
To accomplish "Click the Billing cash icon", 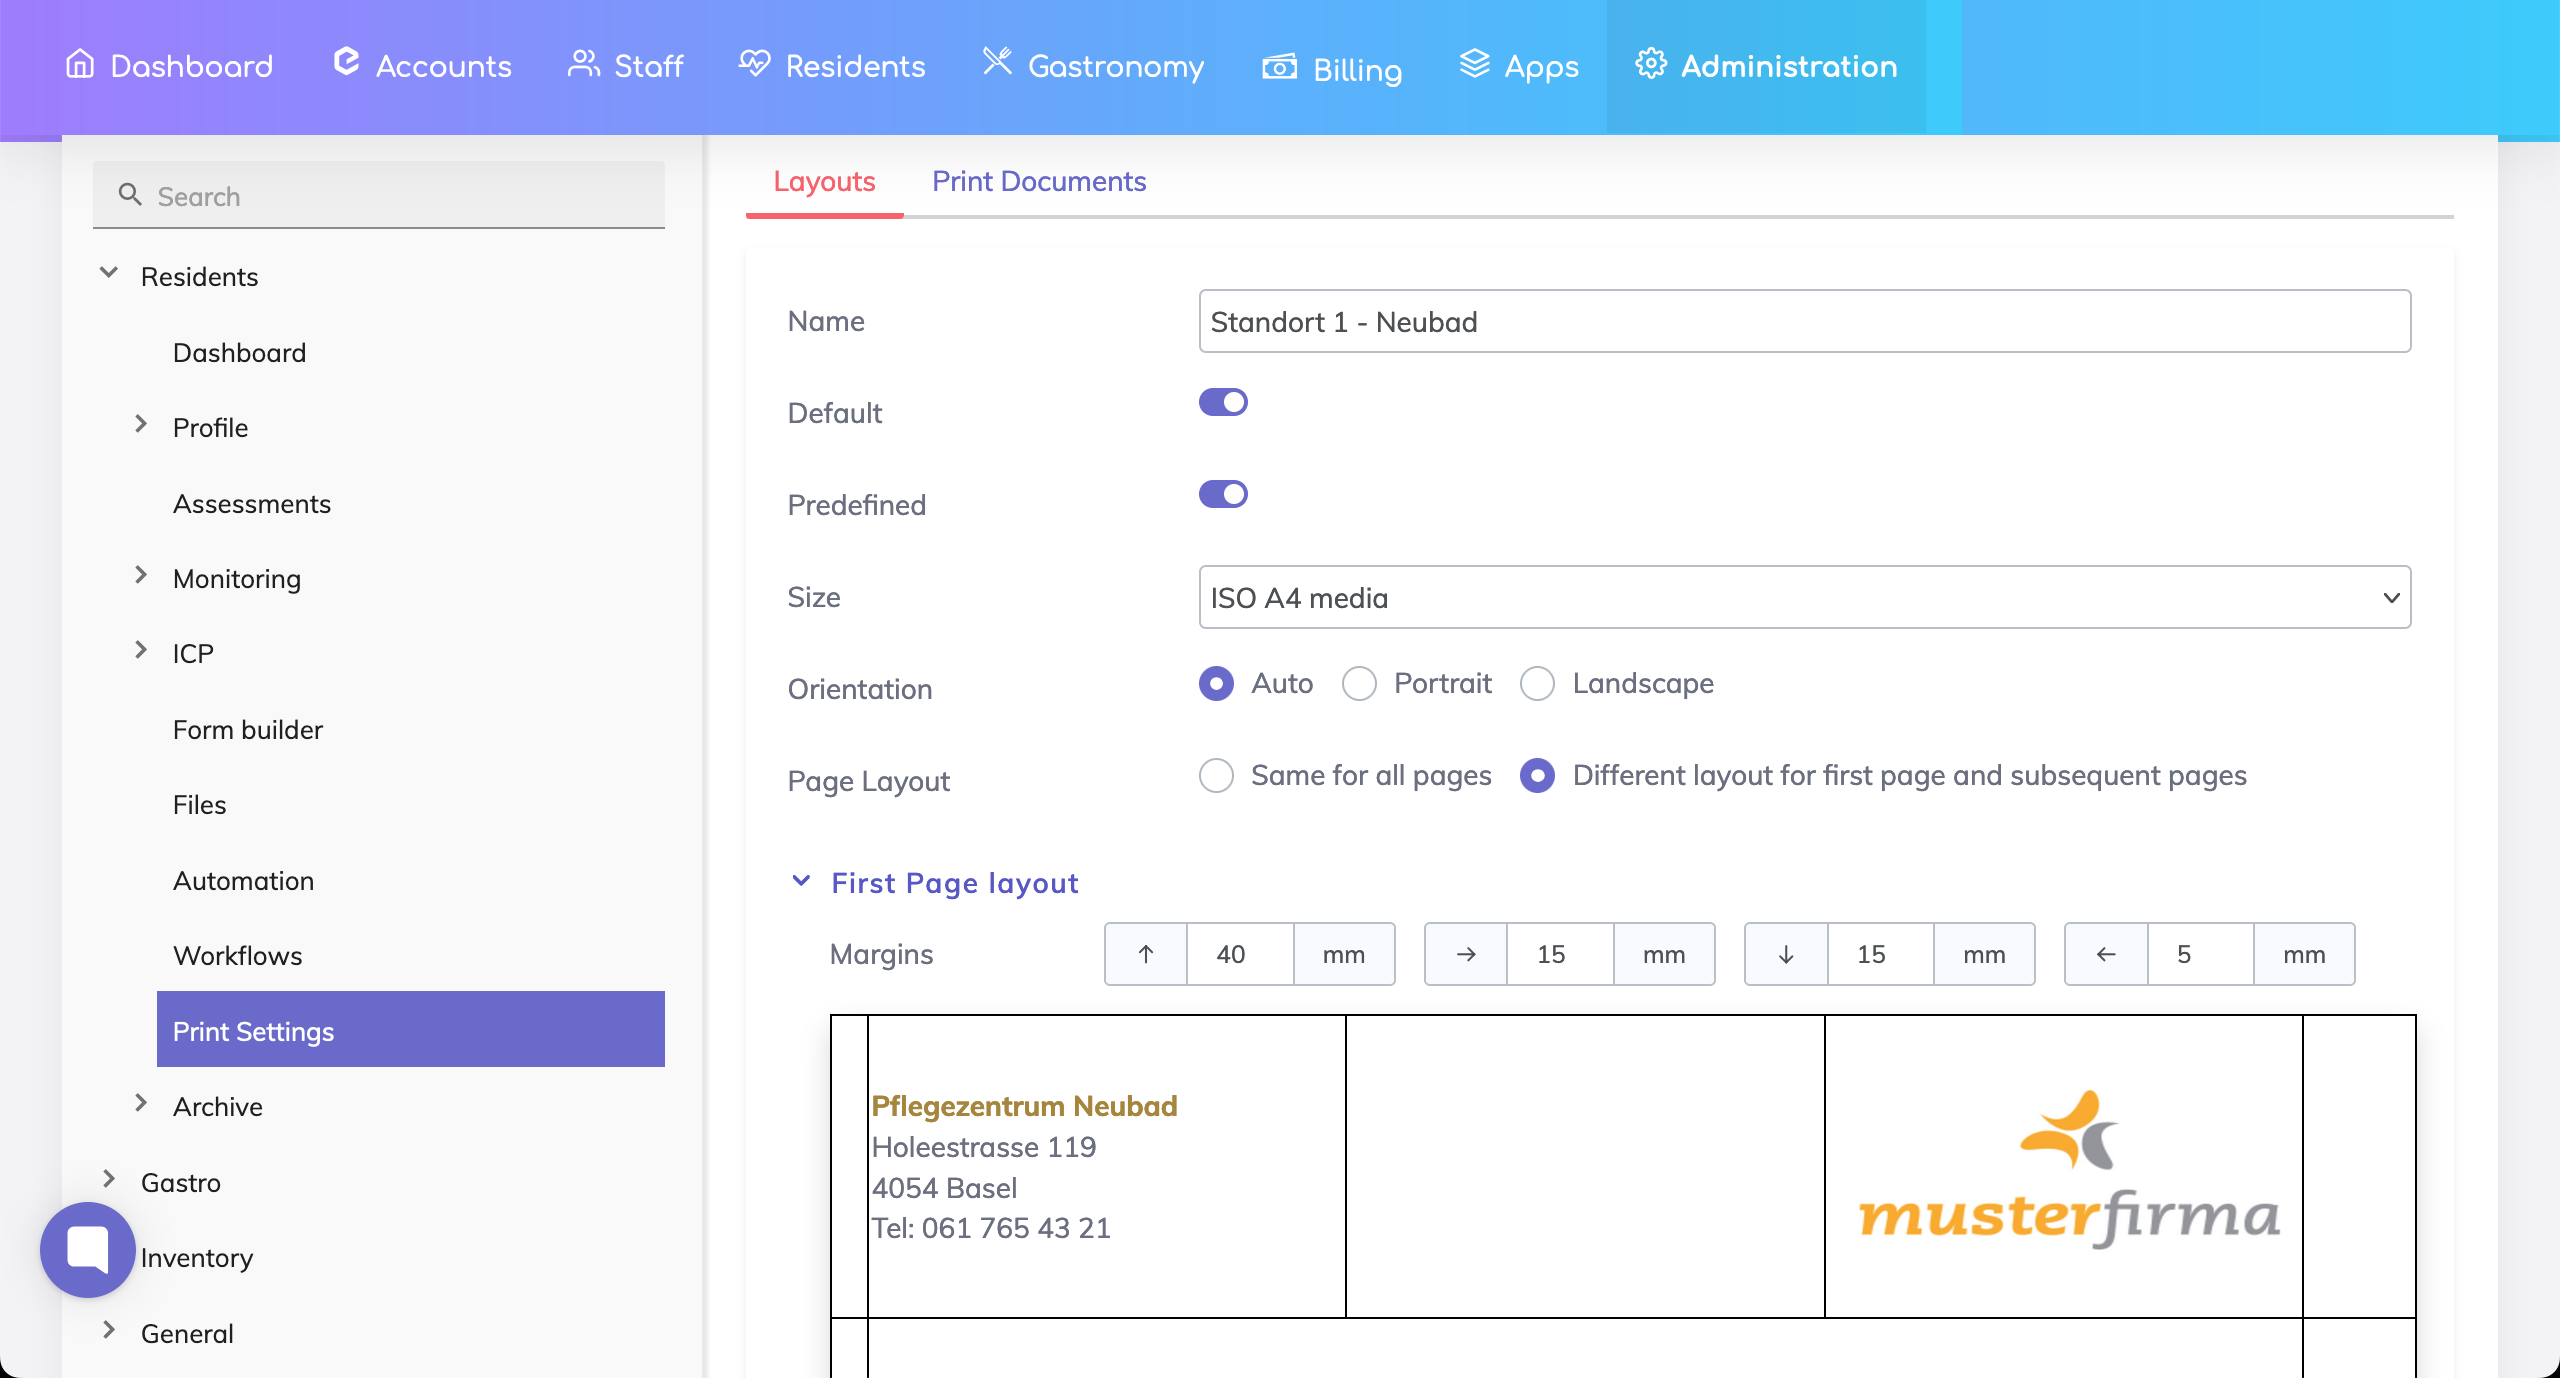I will 1279,67.
